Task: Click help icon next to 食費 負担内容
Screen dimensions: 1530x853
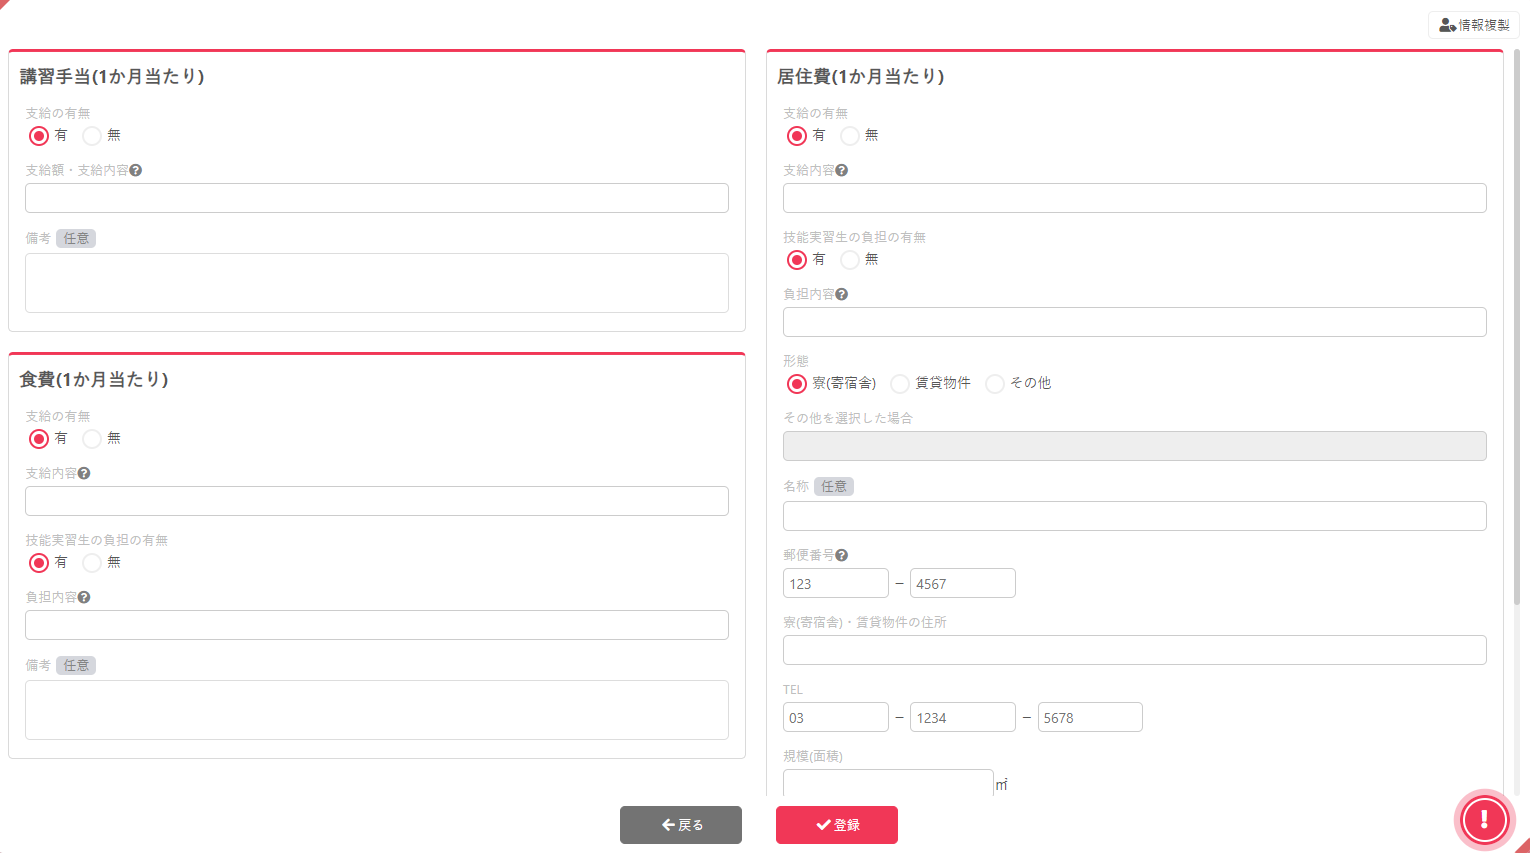Action: click(x=84, y=598)
